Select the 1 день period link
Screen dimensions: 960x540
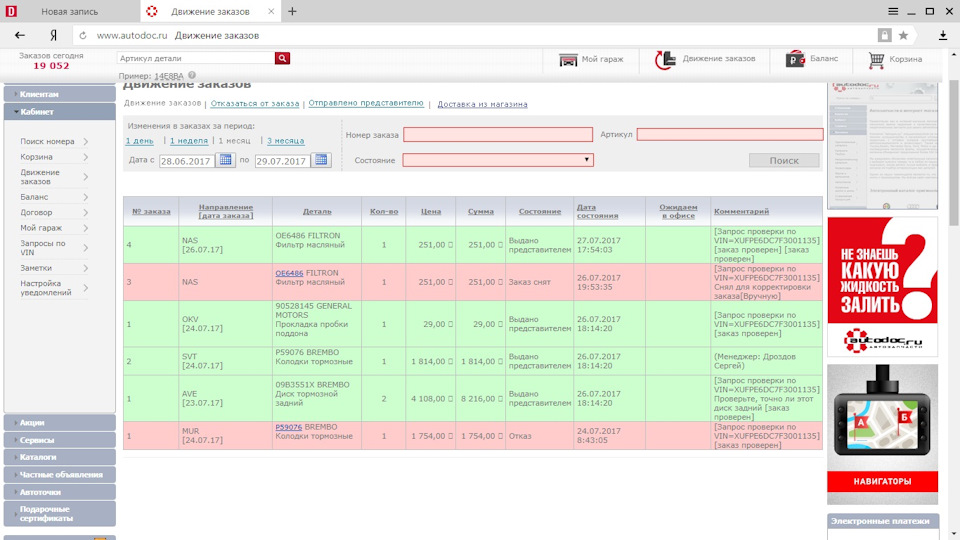140,141
